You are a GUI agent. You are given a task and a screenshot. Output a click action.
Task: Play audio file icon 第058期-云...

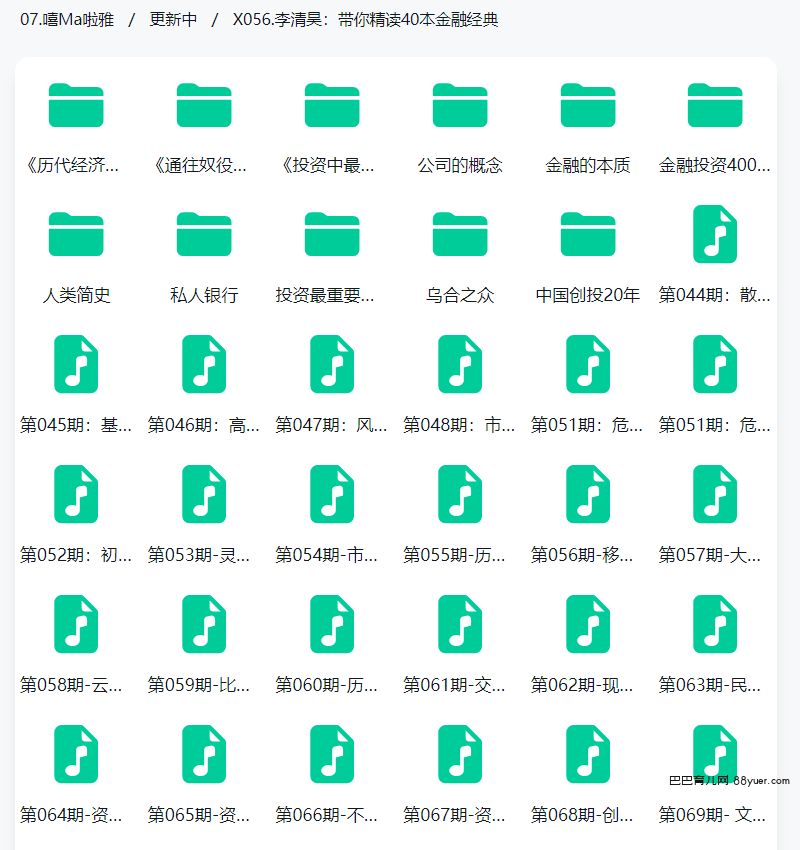(76, 624)
